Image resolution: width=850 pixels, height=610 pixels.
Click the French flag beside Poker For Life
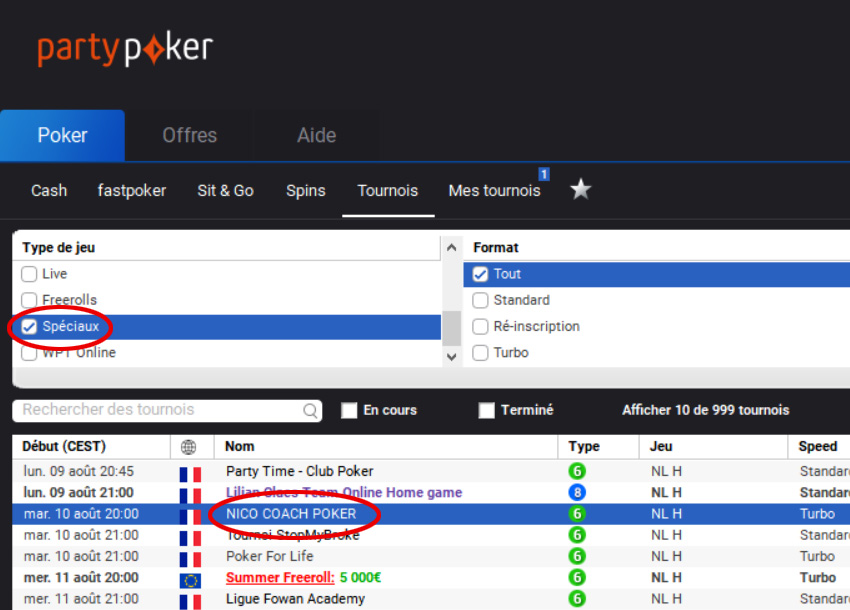coord(190,559)
